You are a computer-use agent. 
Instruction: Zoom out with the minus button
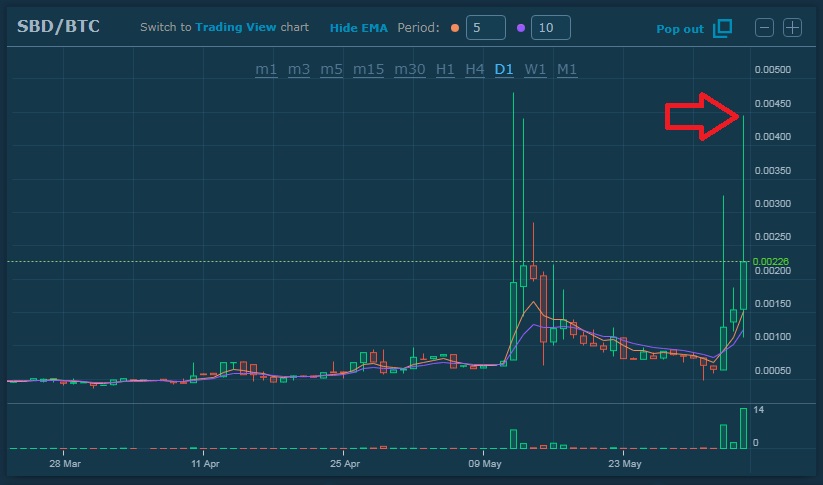[764, 27]
